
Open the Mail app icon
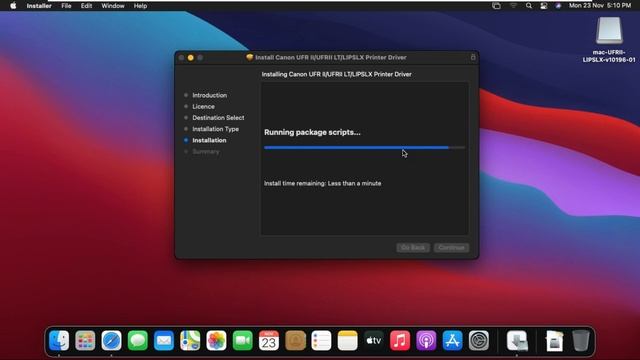pos(164,340)
